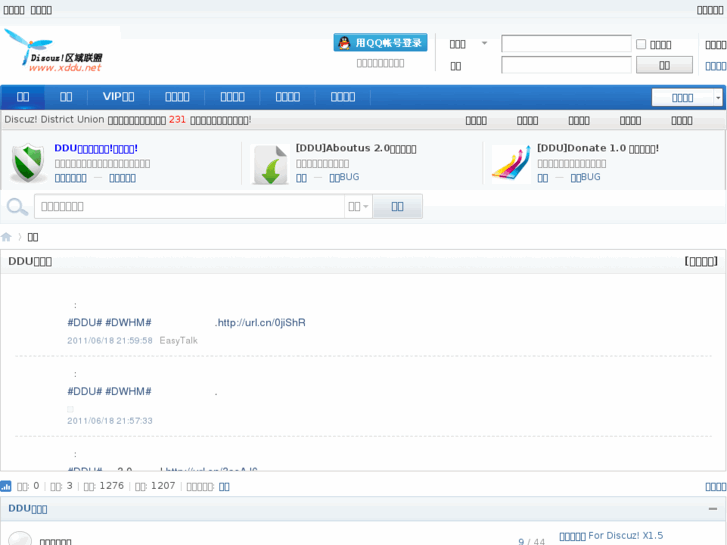Click the home icon in the breadcrumb

[6, 237]
